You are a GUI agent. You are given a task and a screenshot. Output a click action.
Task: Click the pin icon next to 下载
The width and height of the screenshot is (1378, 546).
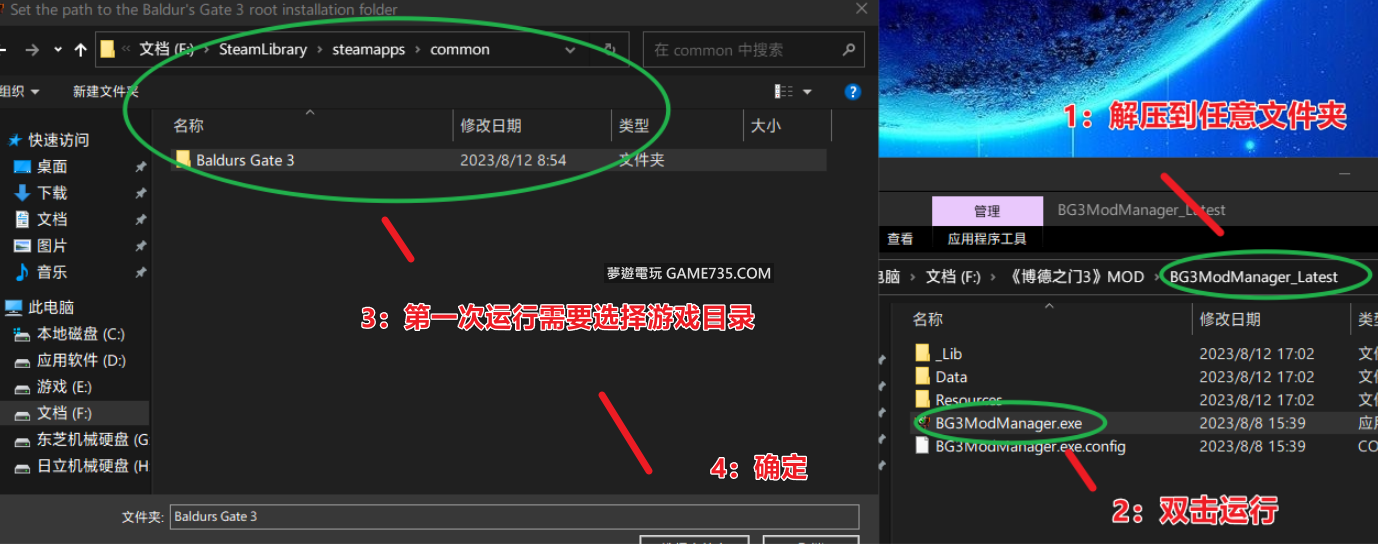tap(140, 193)
